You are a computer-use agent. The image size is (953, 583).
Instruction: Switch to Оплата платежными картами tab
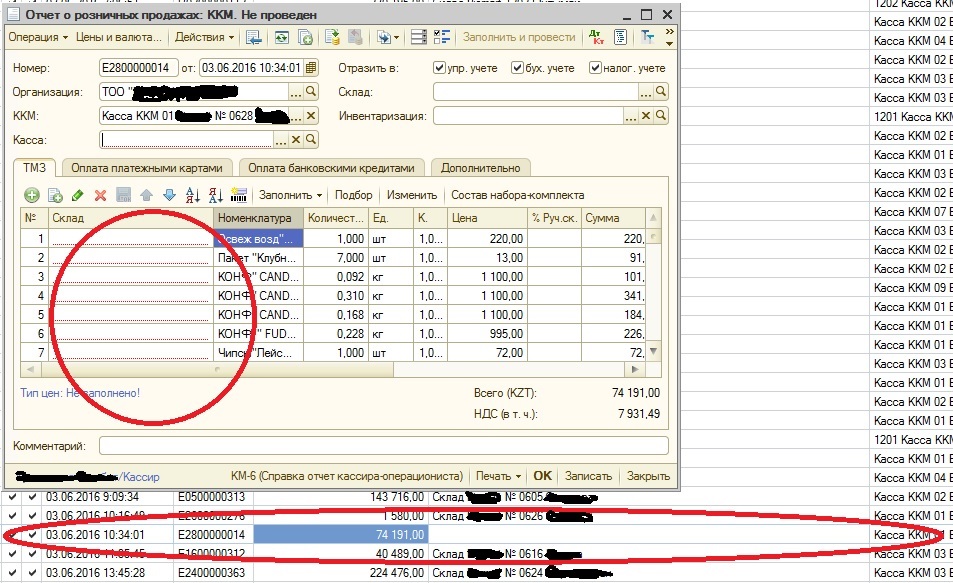click(146, 168)
